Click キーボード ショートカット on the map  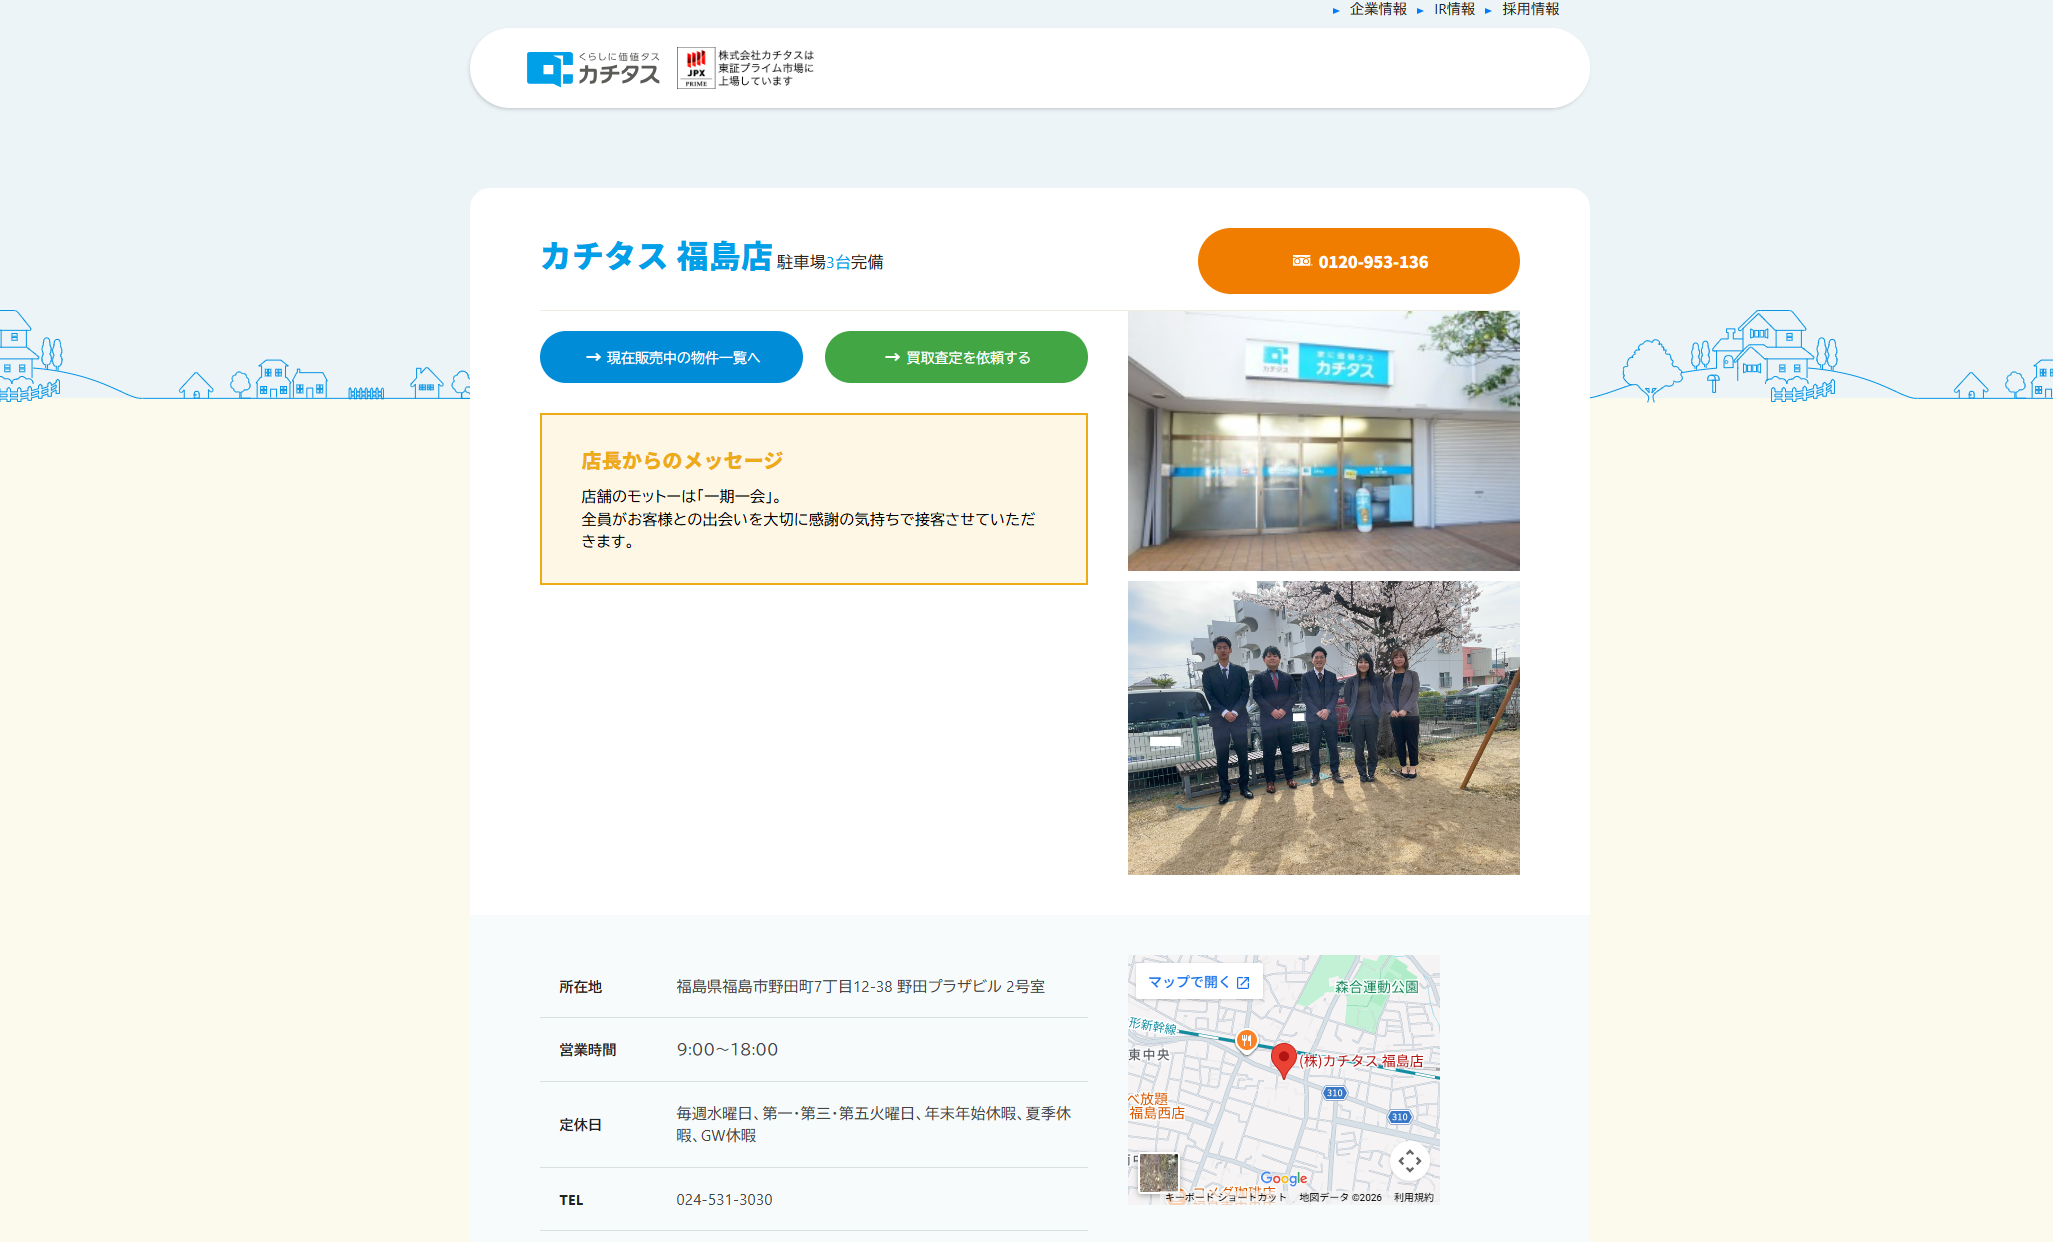(x=1226, y=1197)
